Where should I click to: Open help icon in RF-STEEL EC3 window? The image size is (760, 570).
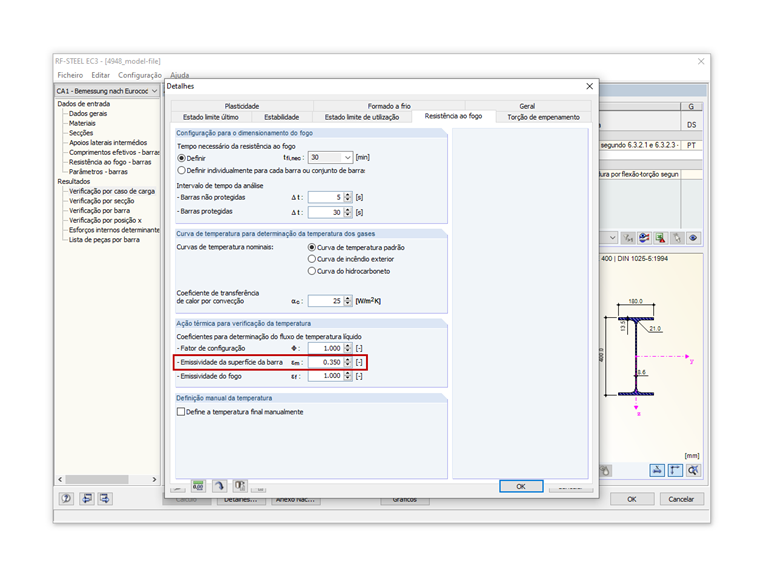(66, 498)
